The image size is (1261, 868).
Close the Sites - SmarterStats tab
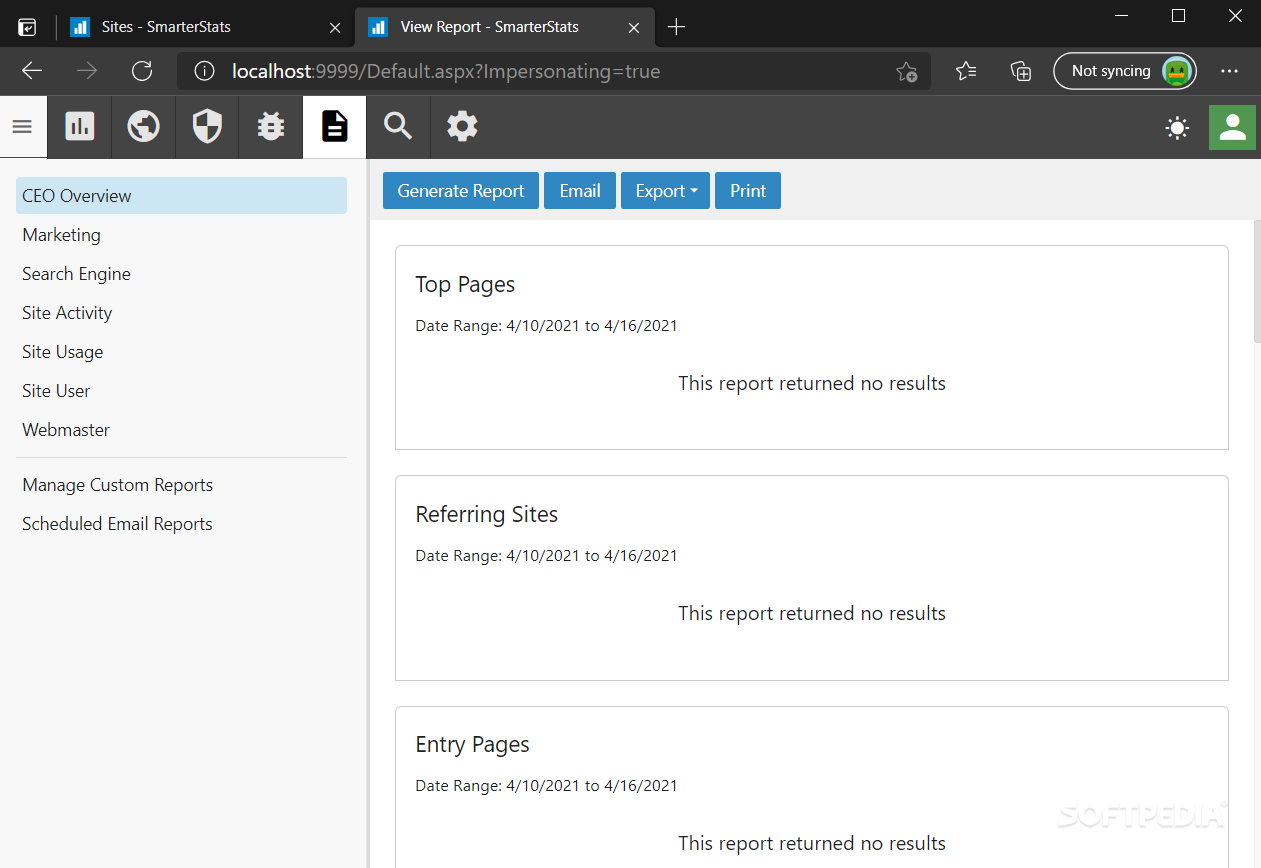click(x=333, y=27)
